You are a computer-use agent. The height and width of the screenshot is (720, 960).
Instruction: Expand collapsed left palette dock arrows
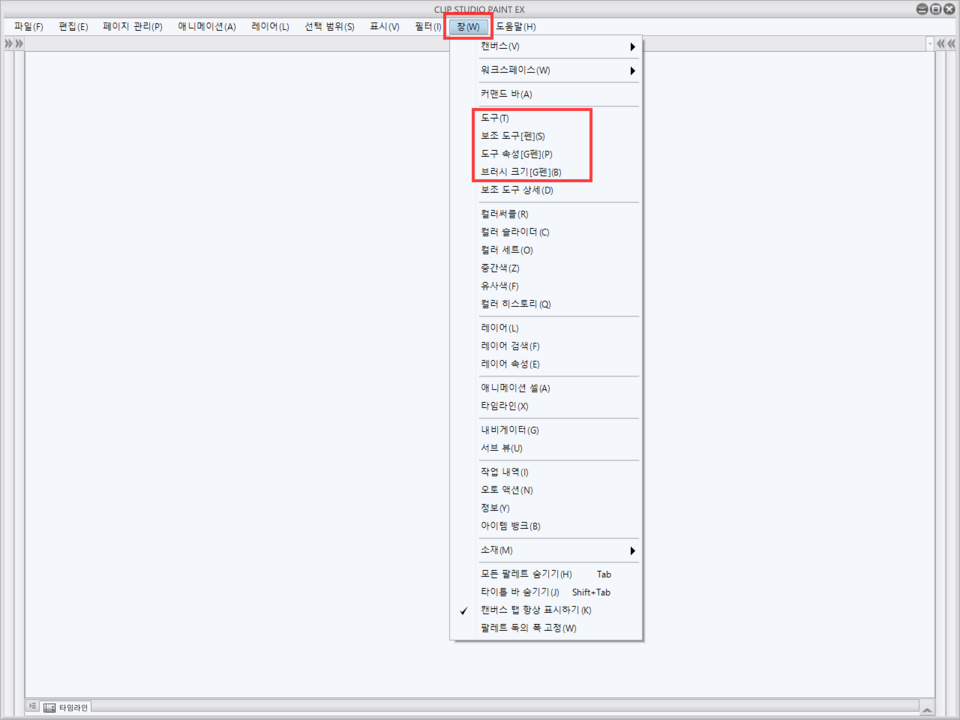[8, 43]
